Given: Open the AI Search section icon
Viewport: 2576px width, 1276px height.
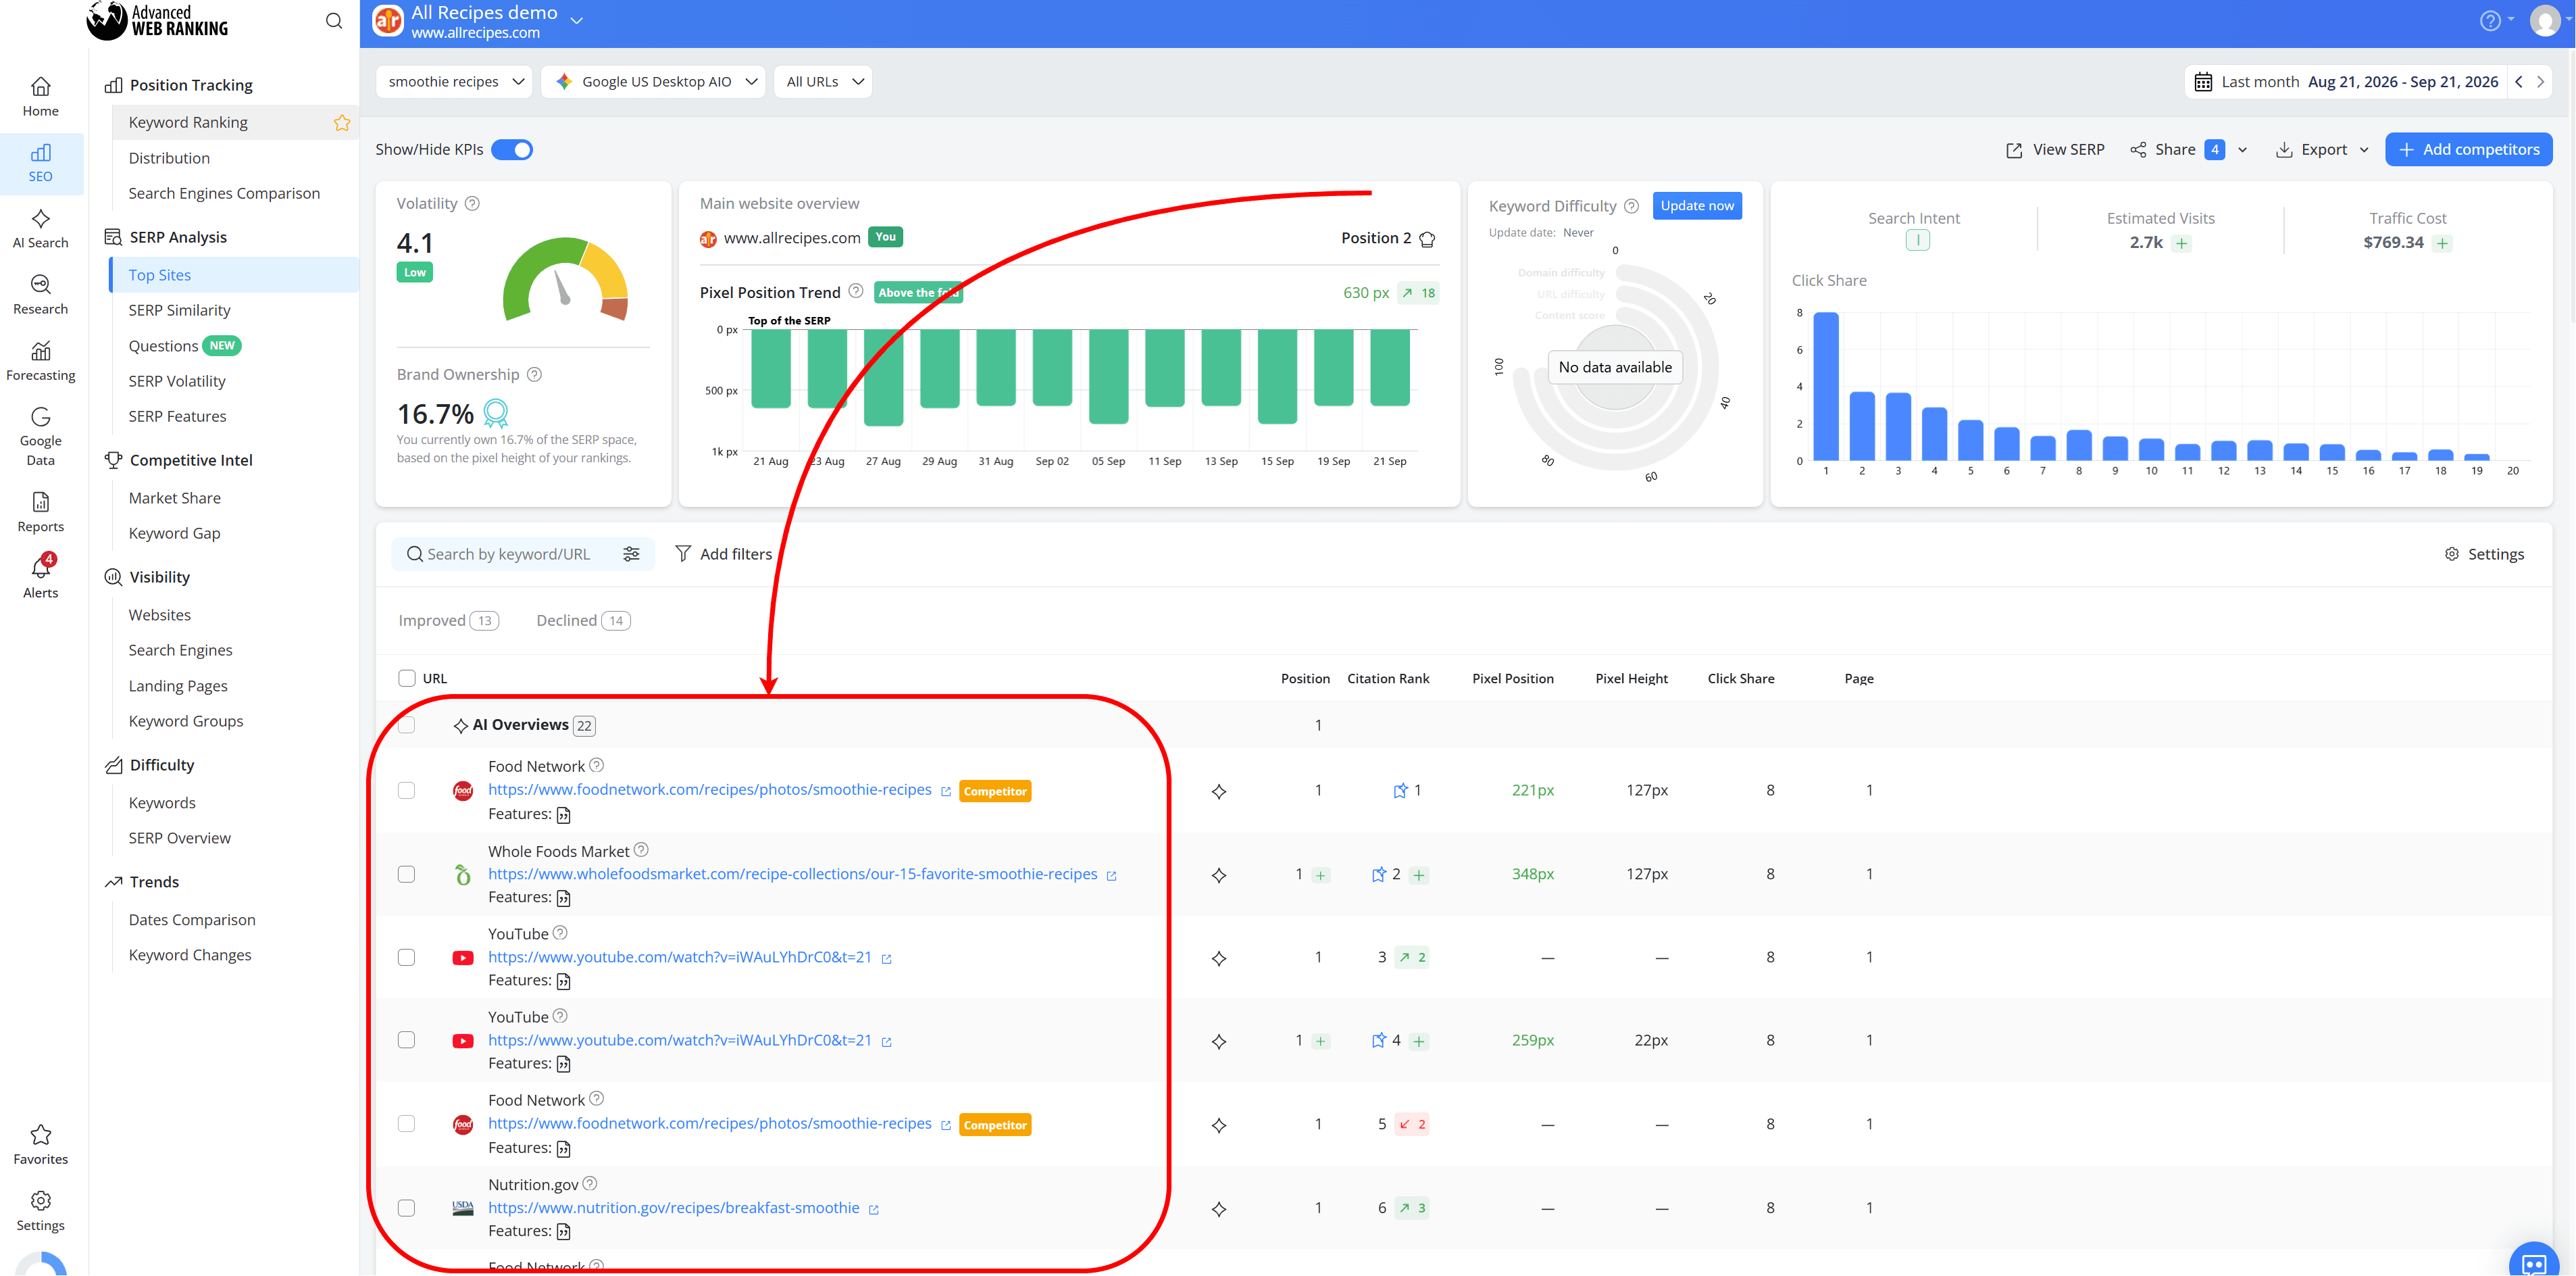Looking at the screenshot, I should [x=40, y=219].
